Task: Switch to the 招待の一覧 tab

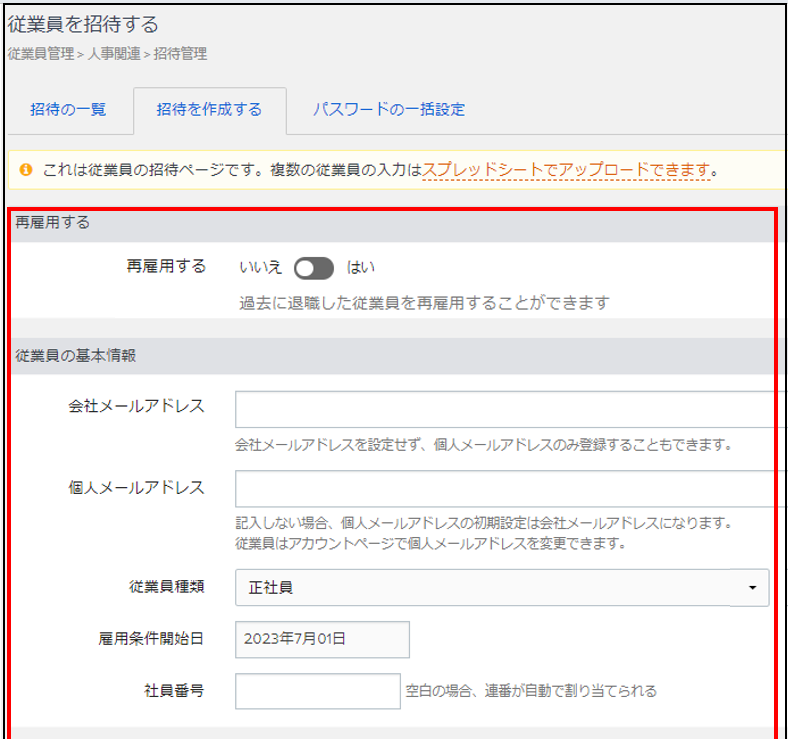Action: click(68, 109)
